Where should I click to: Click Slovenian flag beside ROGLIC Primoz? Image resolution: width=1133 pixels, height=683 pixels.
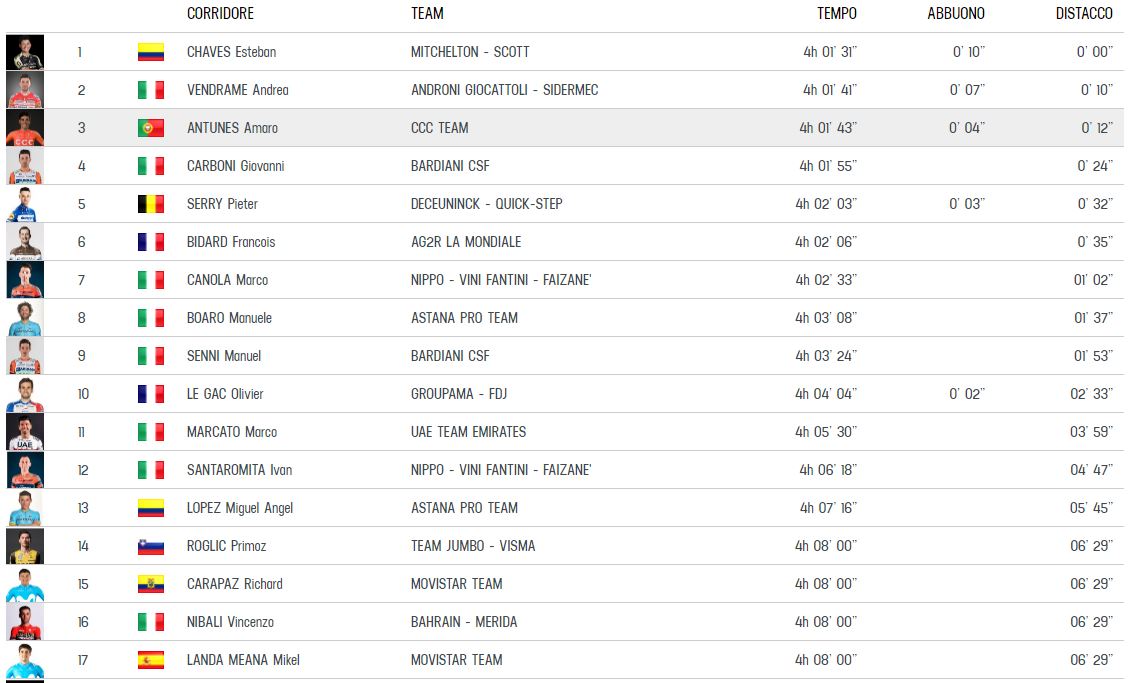pos(151,546)
